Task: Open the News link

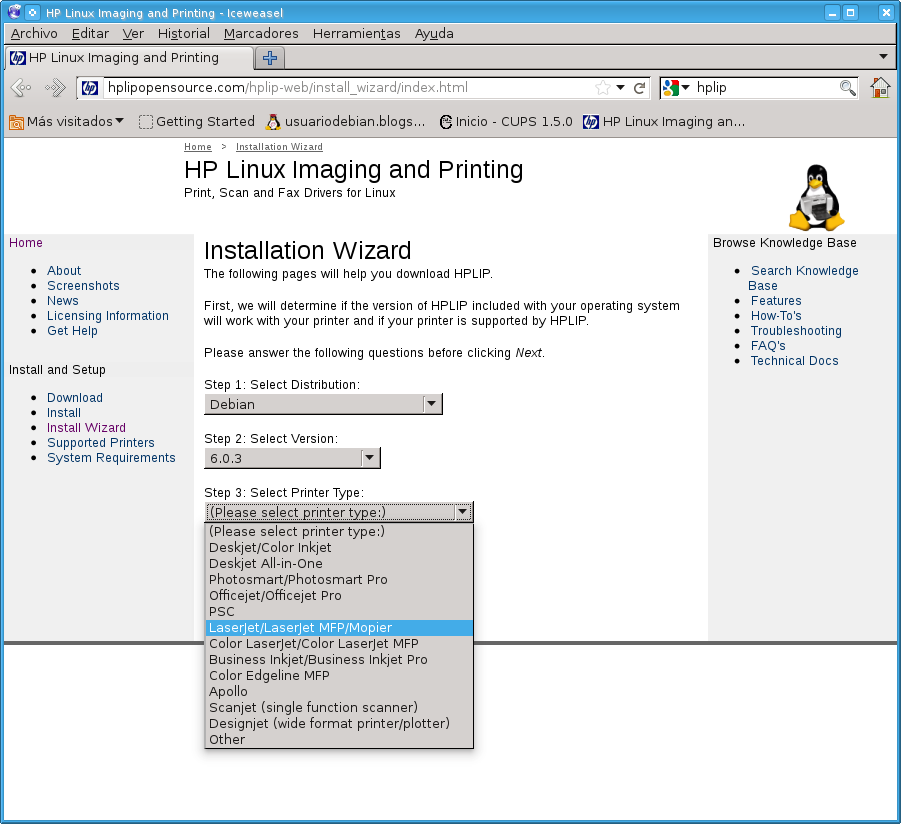Action: point(63,301)
